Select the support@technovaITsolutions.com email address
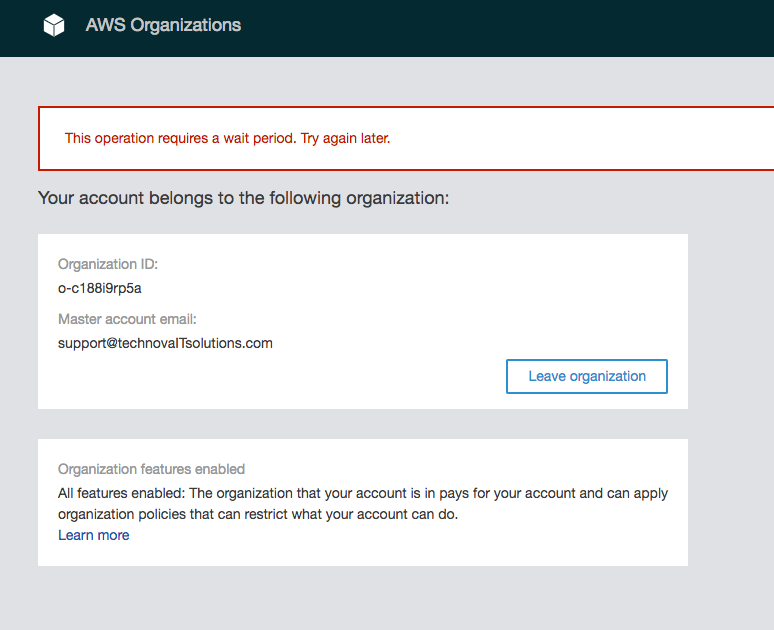Image resolution: width=774 pixels, height=630 pixels. pos(165,343)
